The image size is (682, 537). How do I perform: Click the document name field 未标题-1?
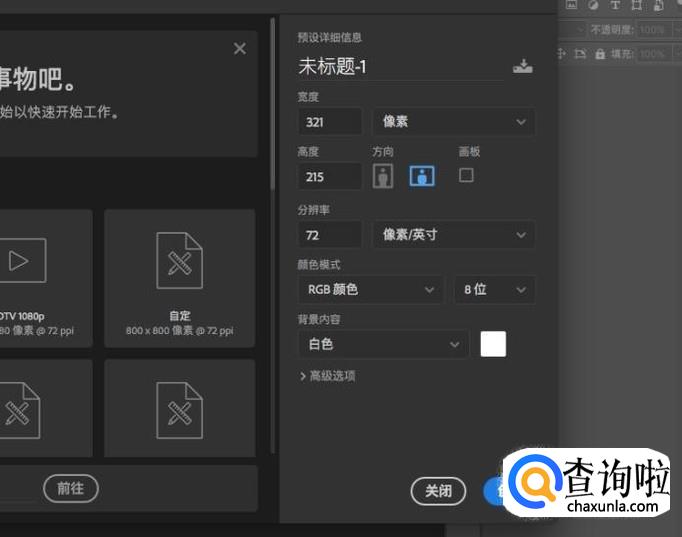coord(400,67)
